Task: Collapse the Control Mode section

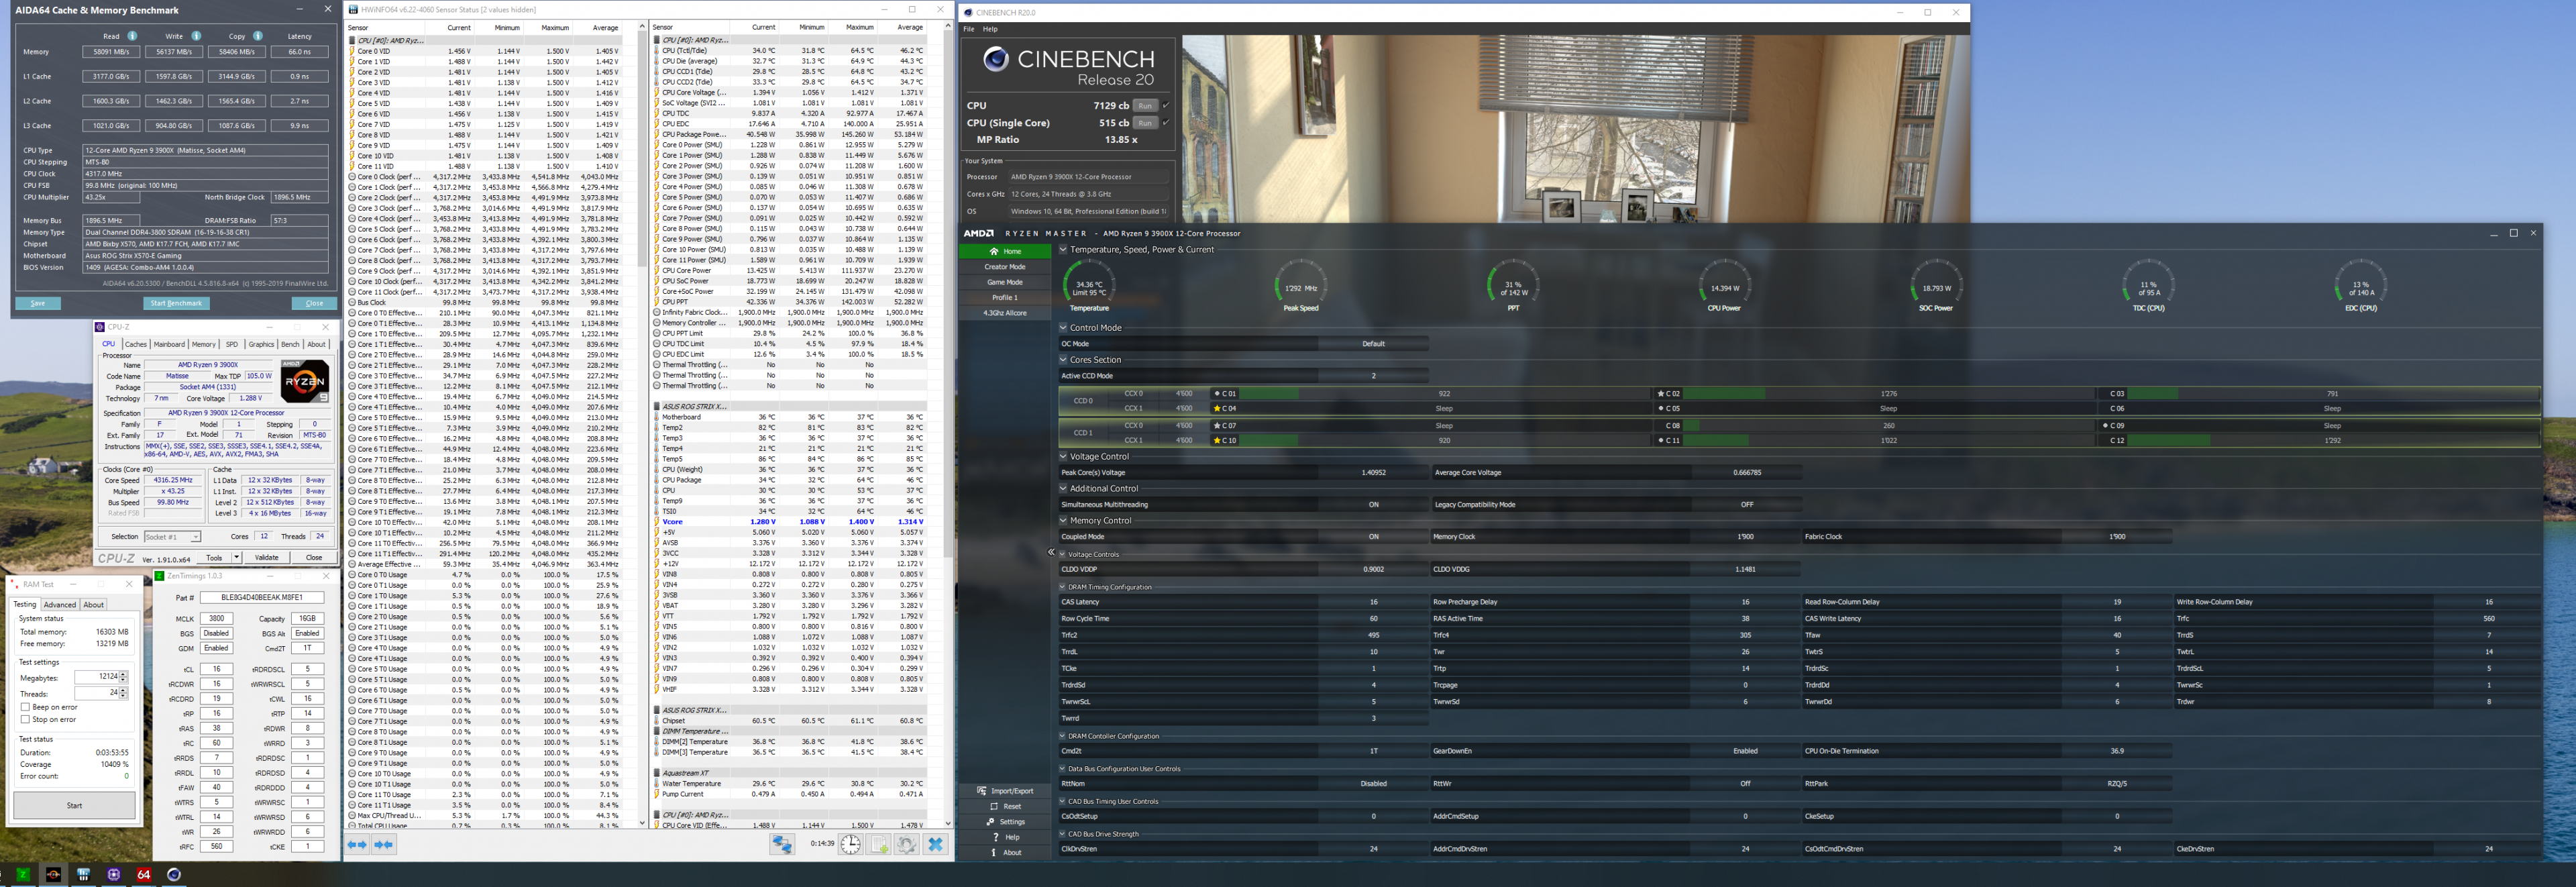Action: (1063, 328)
